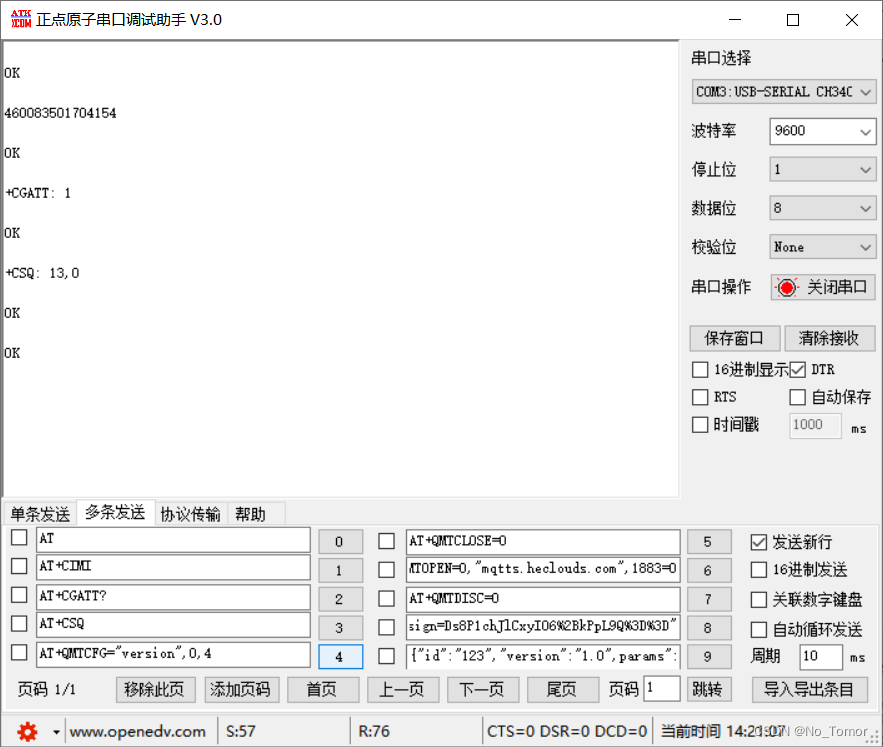Open the COM3 serial port dropdown
Image resolution: width=883 pixels, height=747 pixels.
[783, 92]
